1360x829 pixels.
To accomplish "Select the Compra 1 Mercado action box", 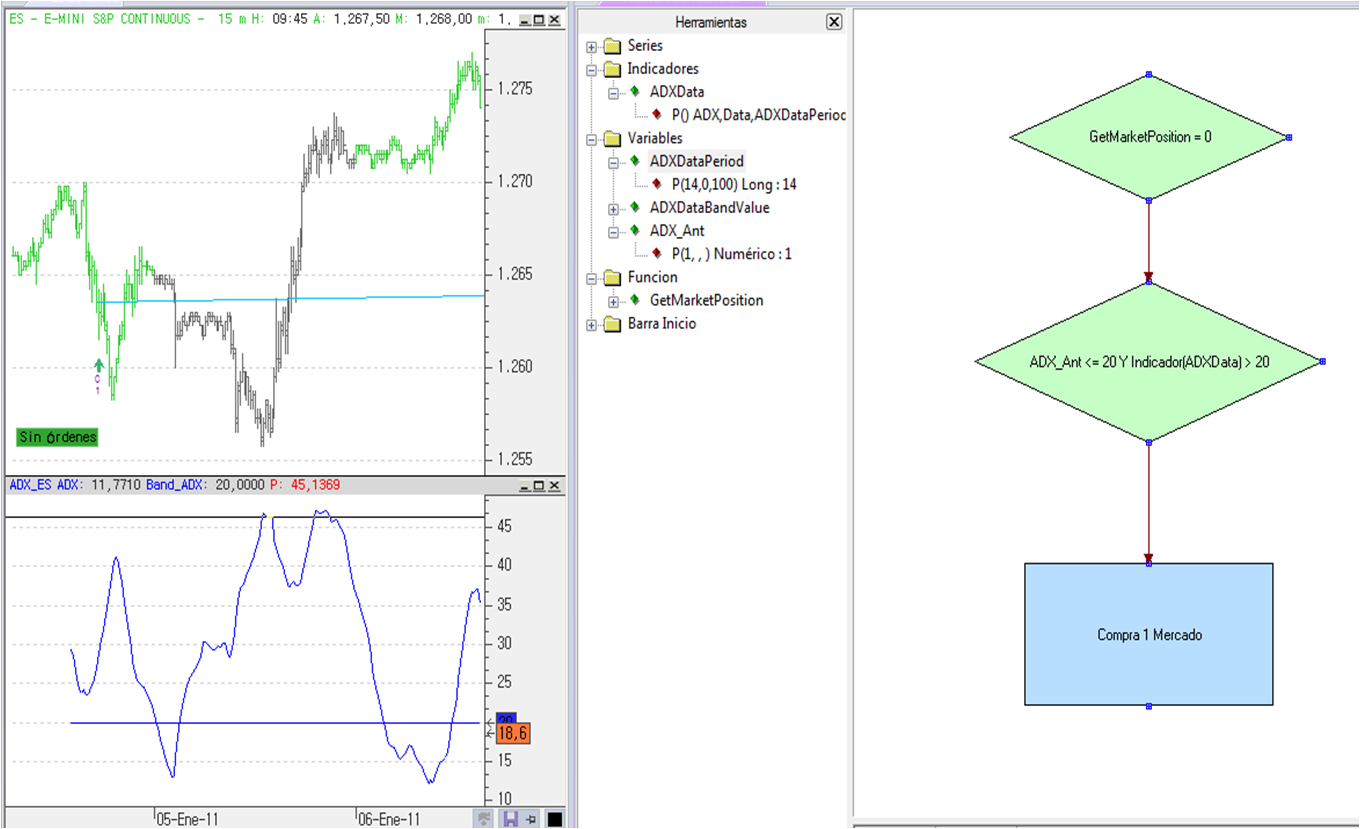I will [1149, 635].
